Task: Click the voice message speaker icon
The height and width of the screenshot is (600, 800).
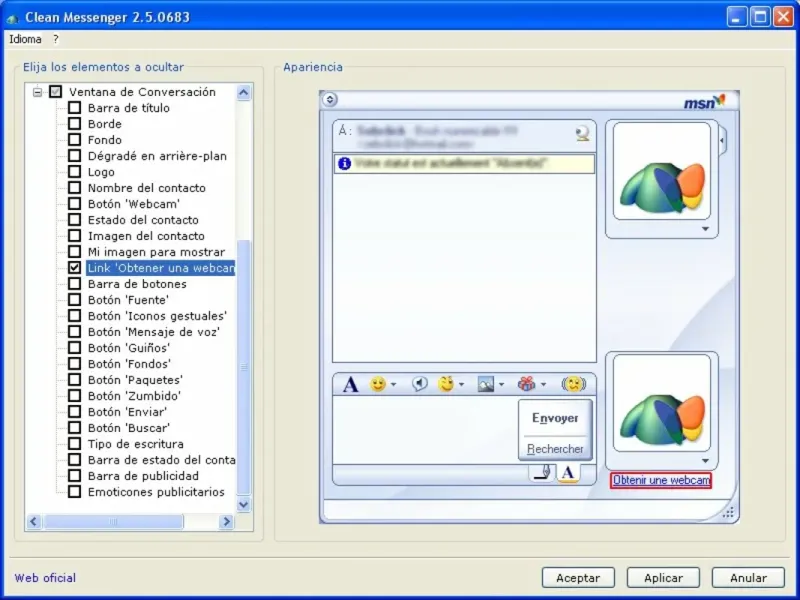Action: tap(419, 384)
